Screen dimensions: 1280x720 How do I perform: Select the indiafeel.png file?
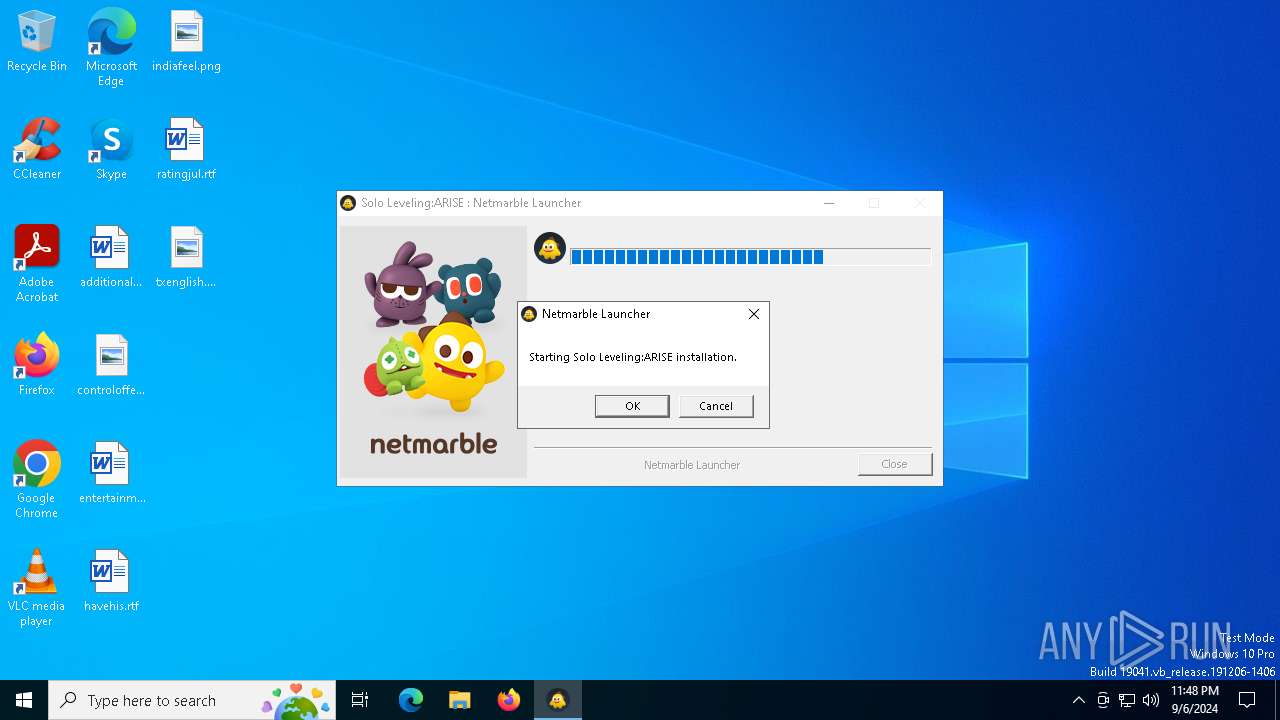click(187, 42)
